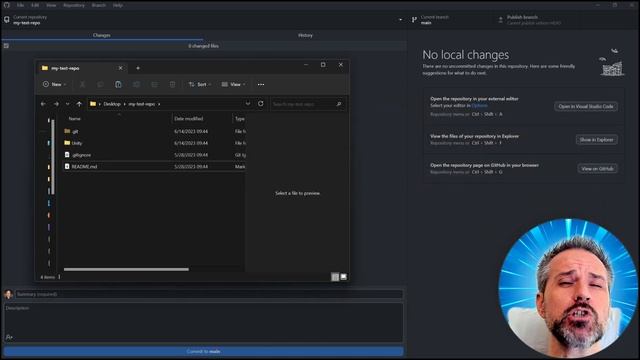
Task: Refresh the Explorer folder view
Action: coord(260,104)
